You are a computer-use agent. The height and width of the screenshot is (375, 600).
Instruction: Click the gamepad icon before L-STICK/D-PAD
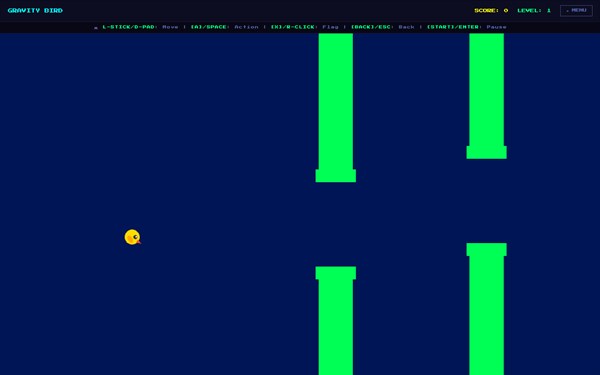96,27
